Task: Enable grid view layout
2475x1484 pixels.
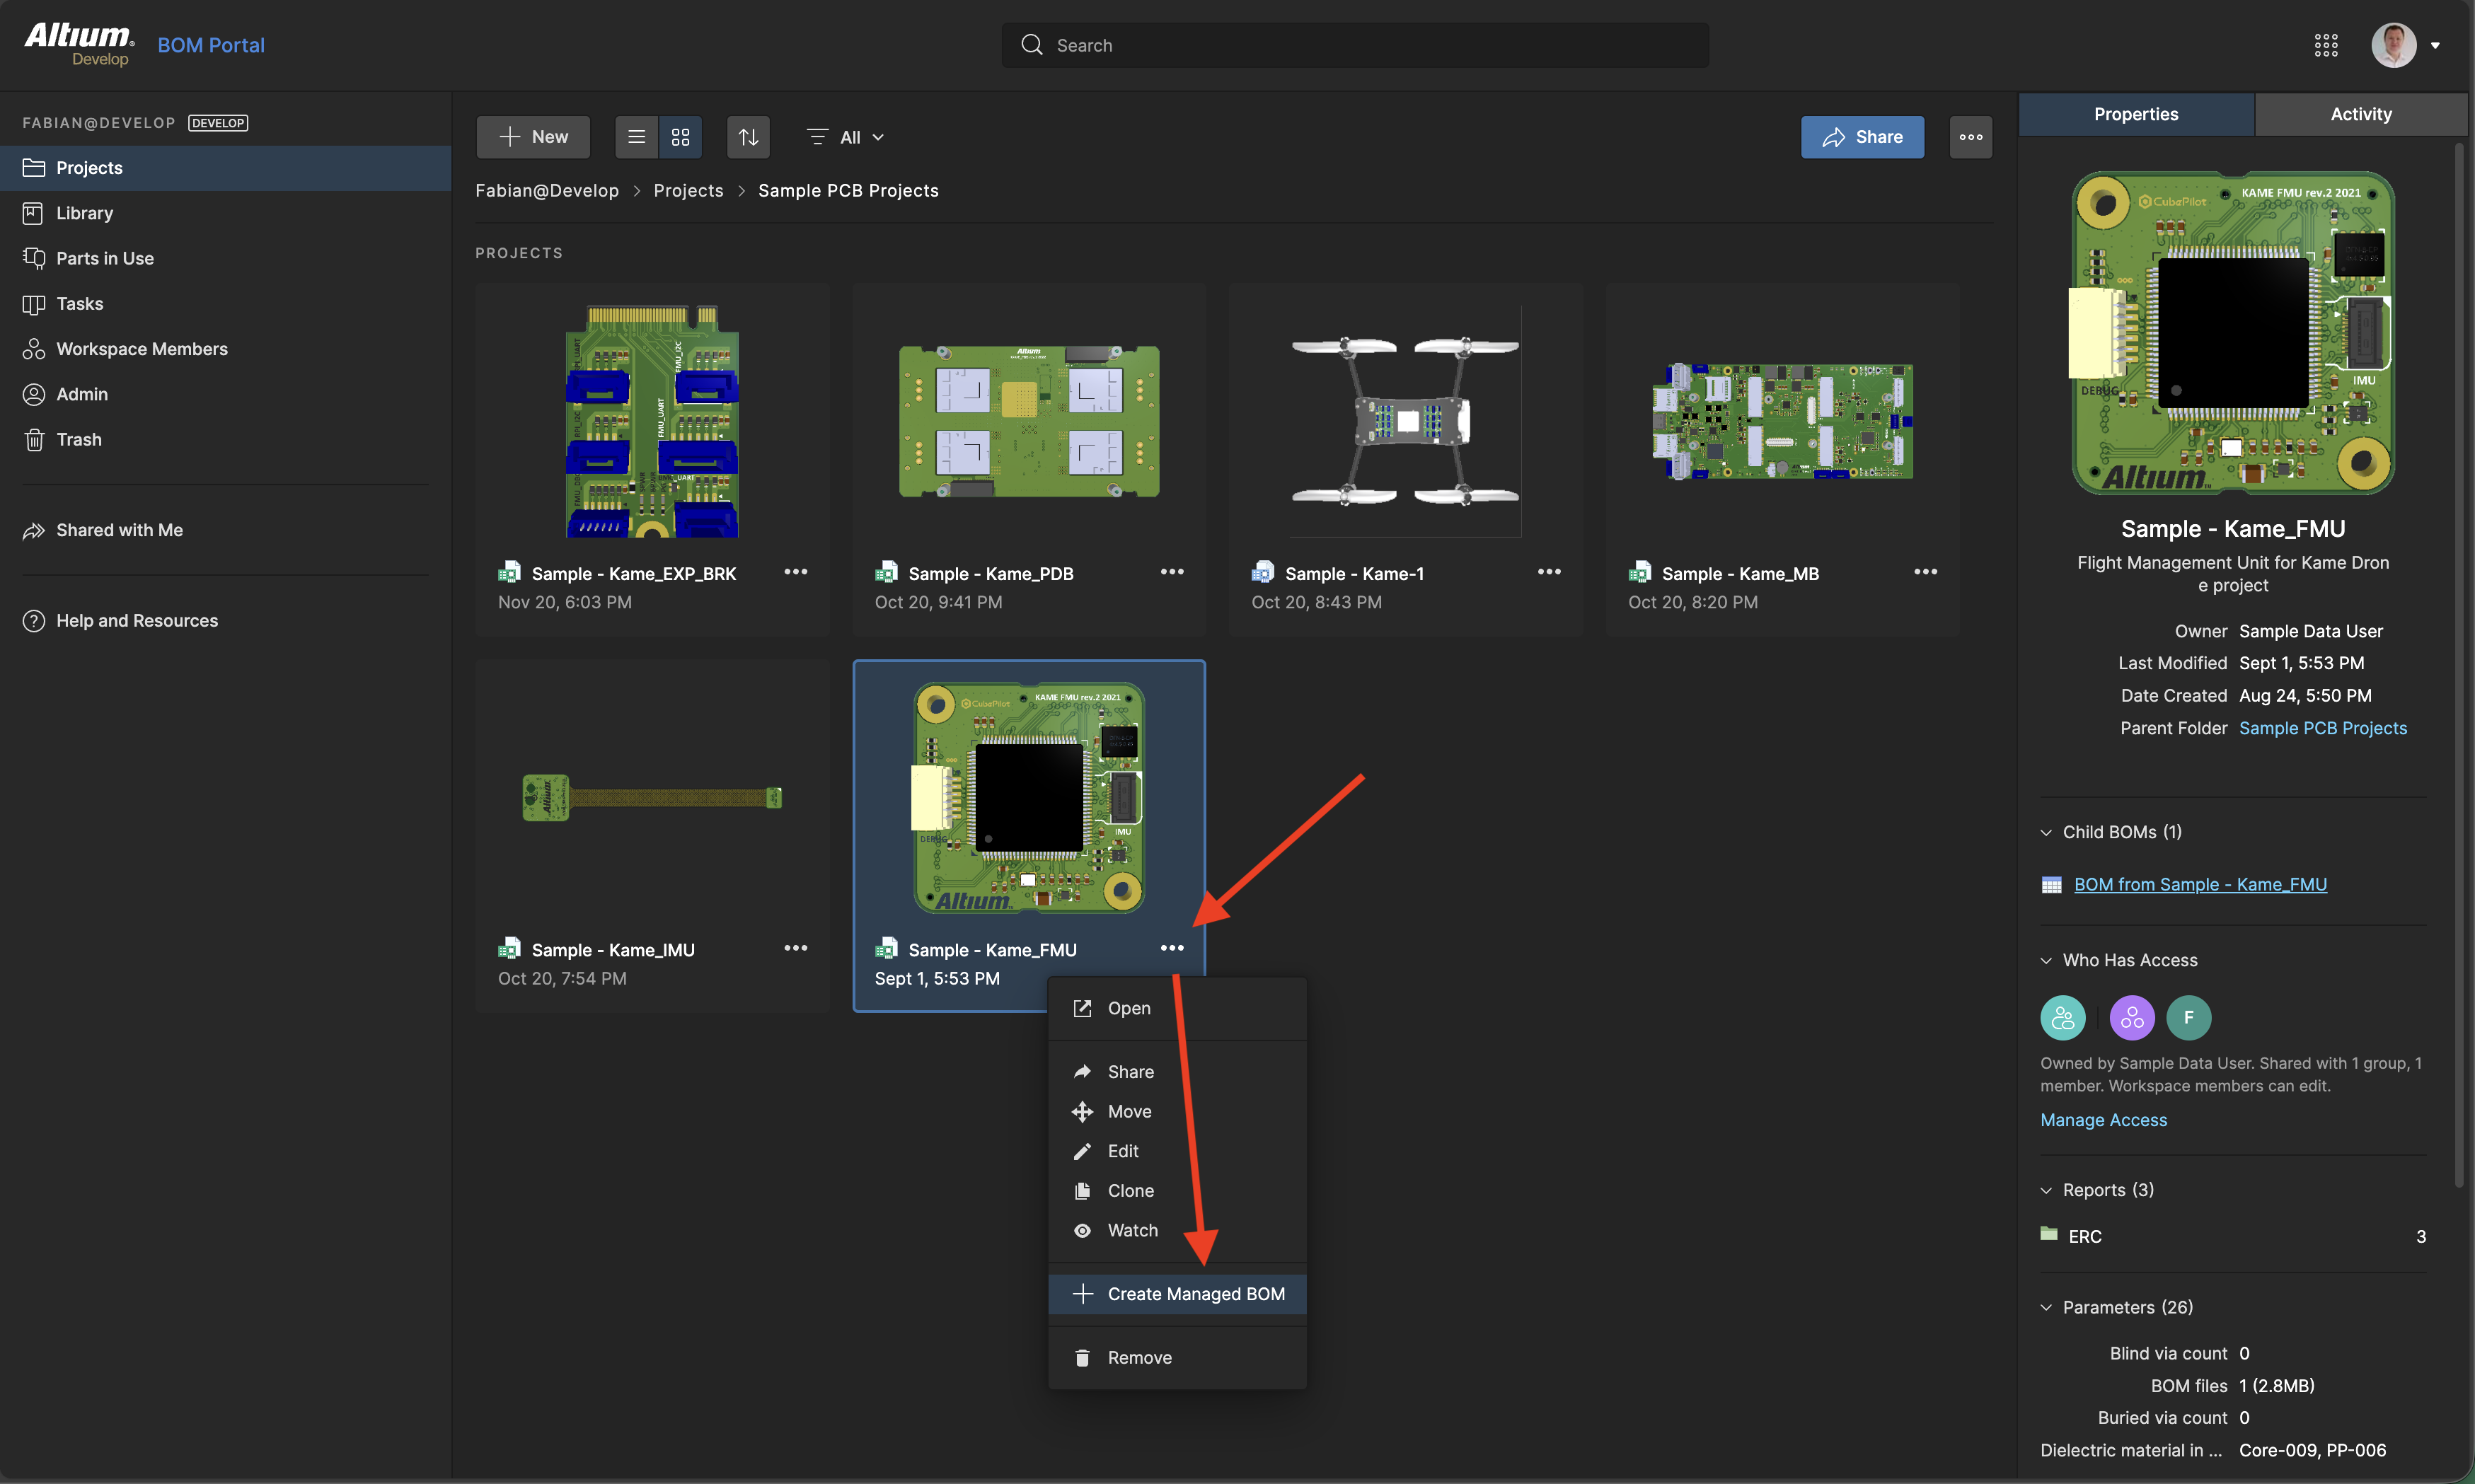Action: (x=680, y=136)
